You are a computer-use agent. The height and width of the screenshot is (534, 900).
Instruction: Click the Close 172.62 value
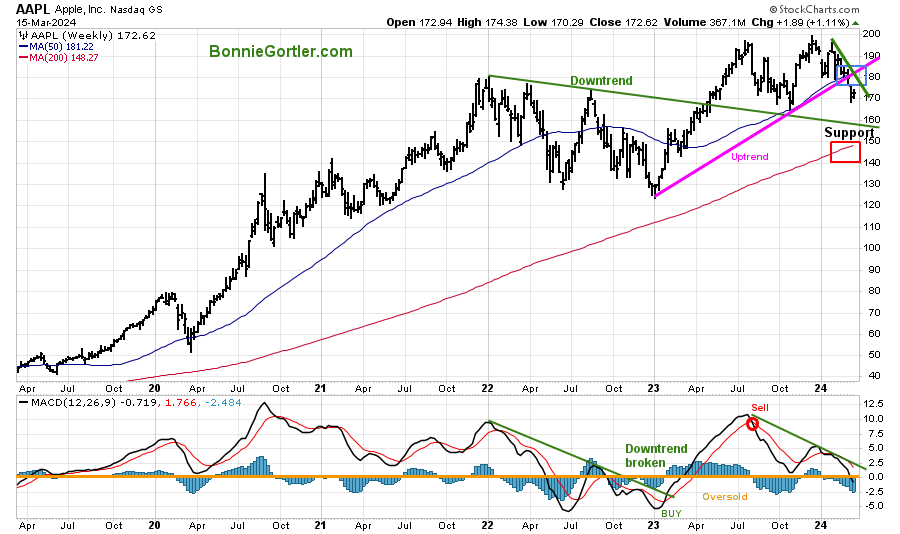tap(624, 22)
